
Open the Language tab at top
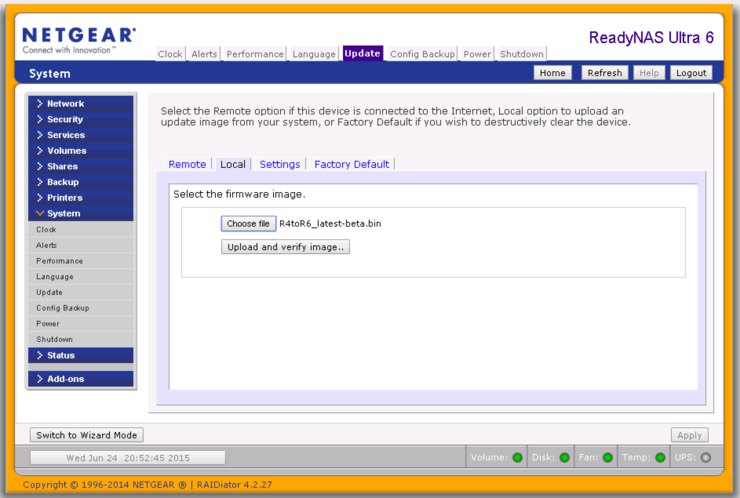click(313, 54)
